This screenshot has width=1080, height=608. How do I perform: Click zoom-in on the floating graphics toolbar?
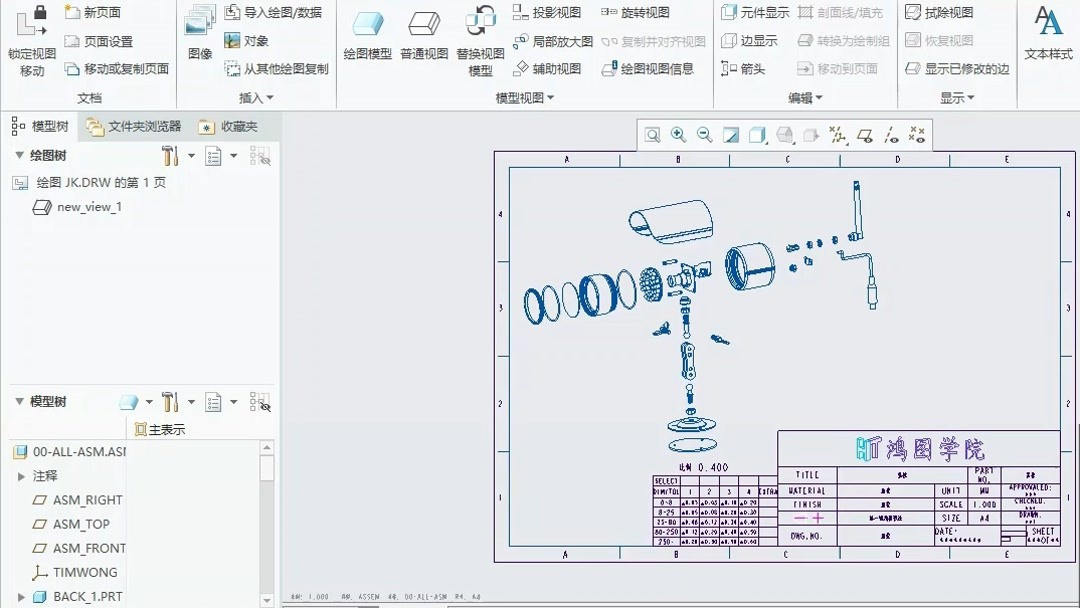pyautogui.click(x=678, y=133)
